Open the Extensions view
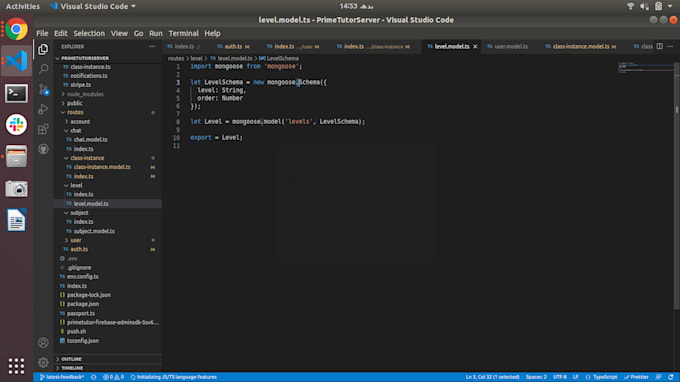 click(43, 129)
